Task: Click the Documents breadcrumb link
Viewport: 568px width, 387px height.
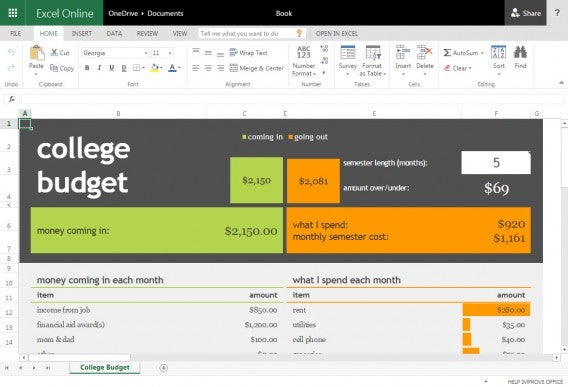Action: pos(165,13)
